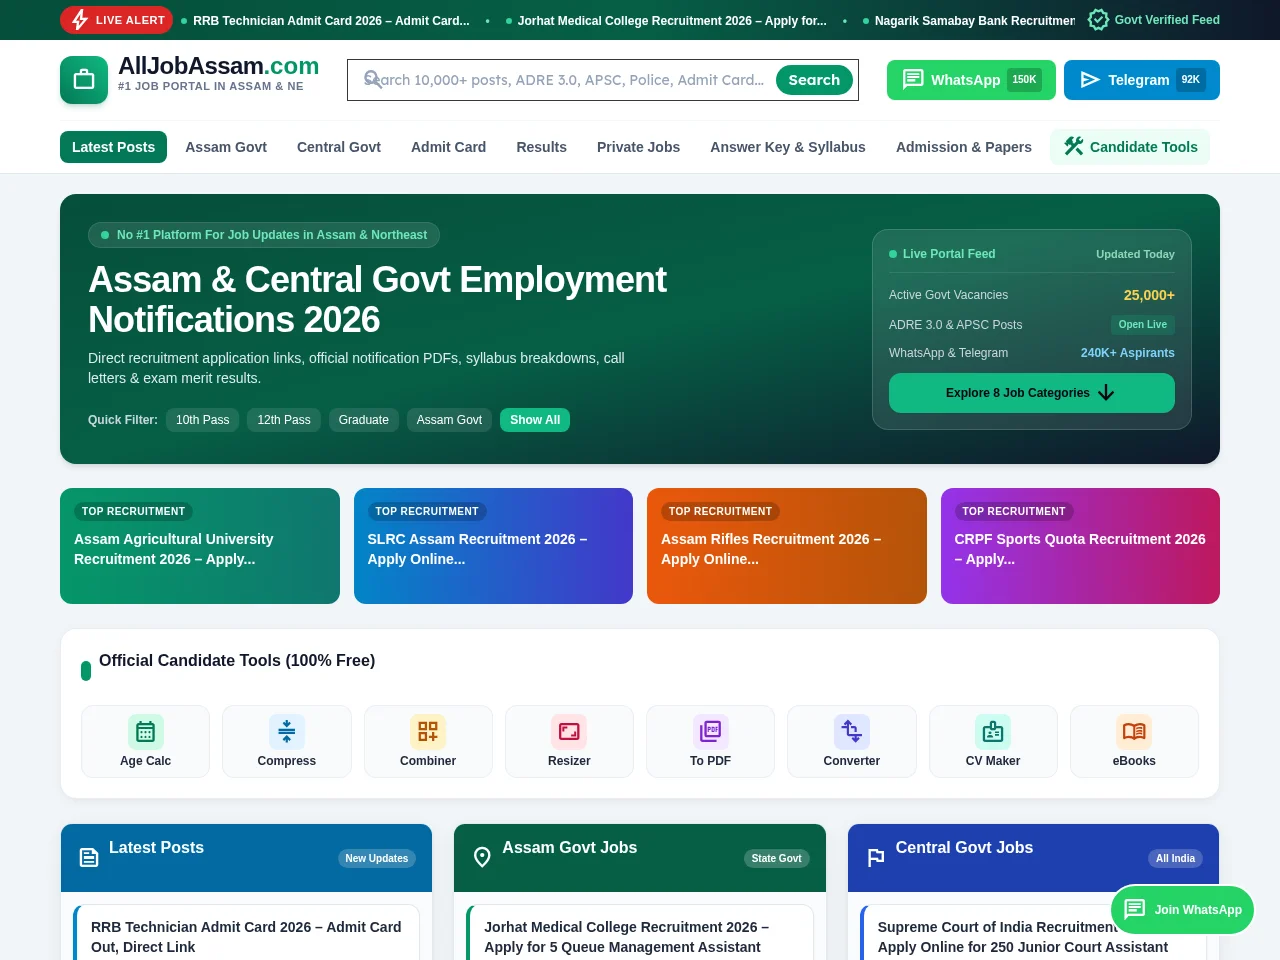
Task: Select the 12th Pass quick filter
Action: coord(284,420)
